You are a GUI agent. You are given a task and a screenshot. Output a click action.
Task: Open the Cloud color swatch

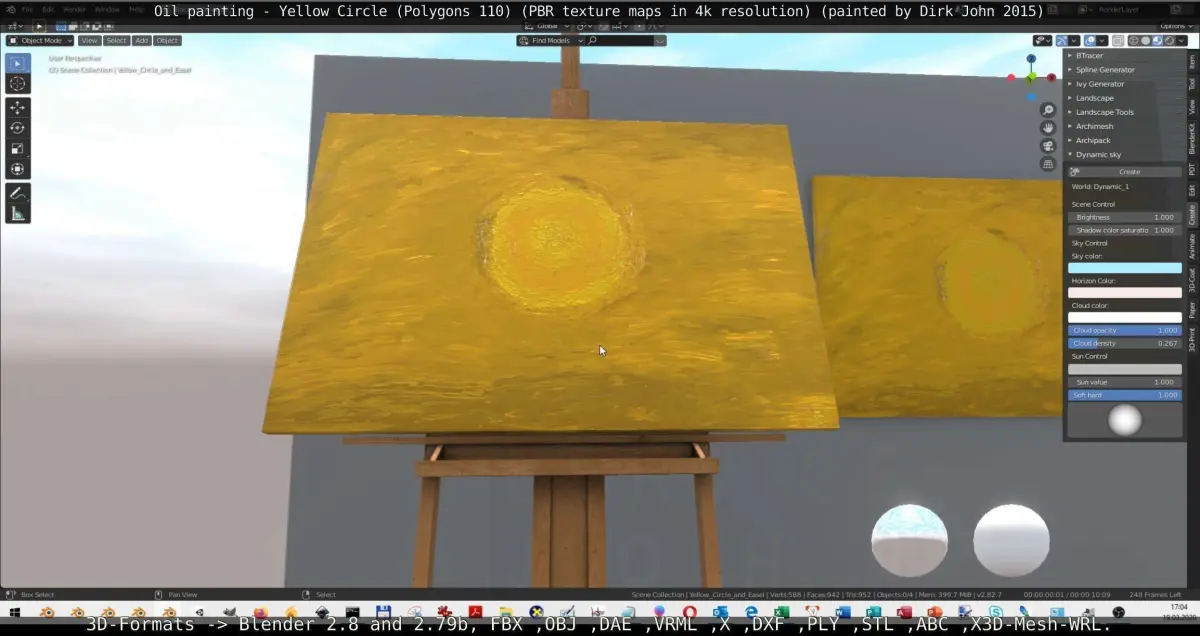point(1125,318)
